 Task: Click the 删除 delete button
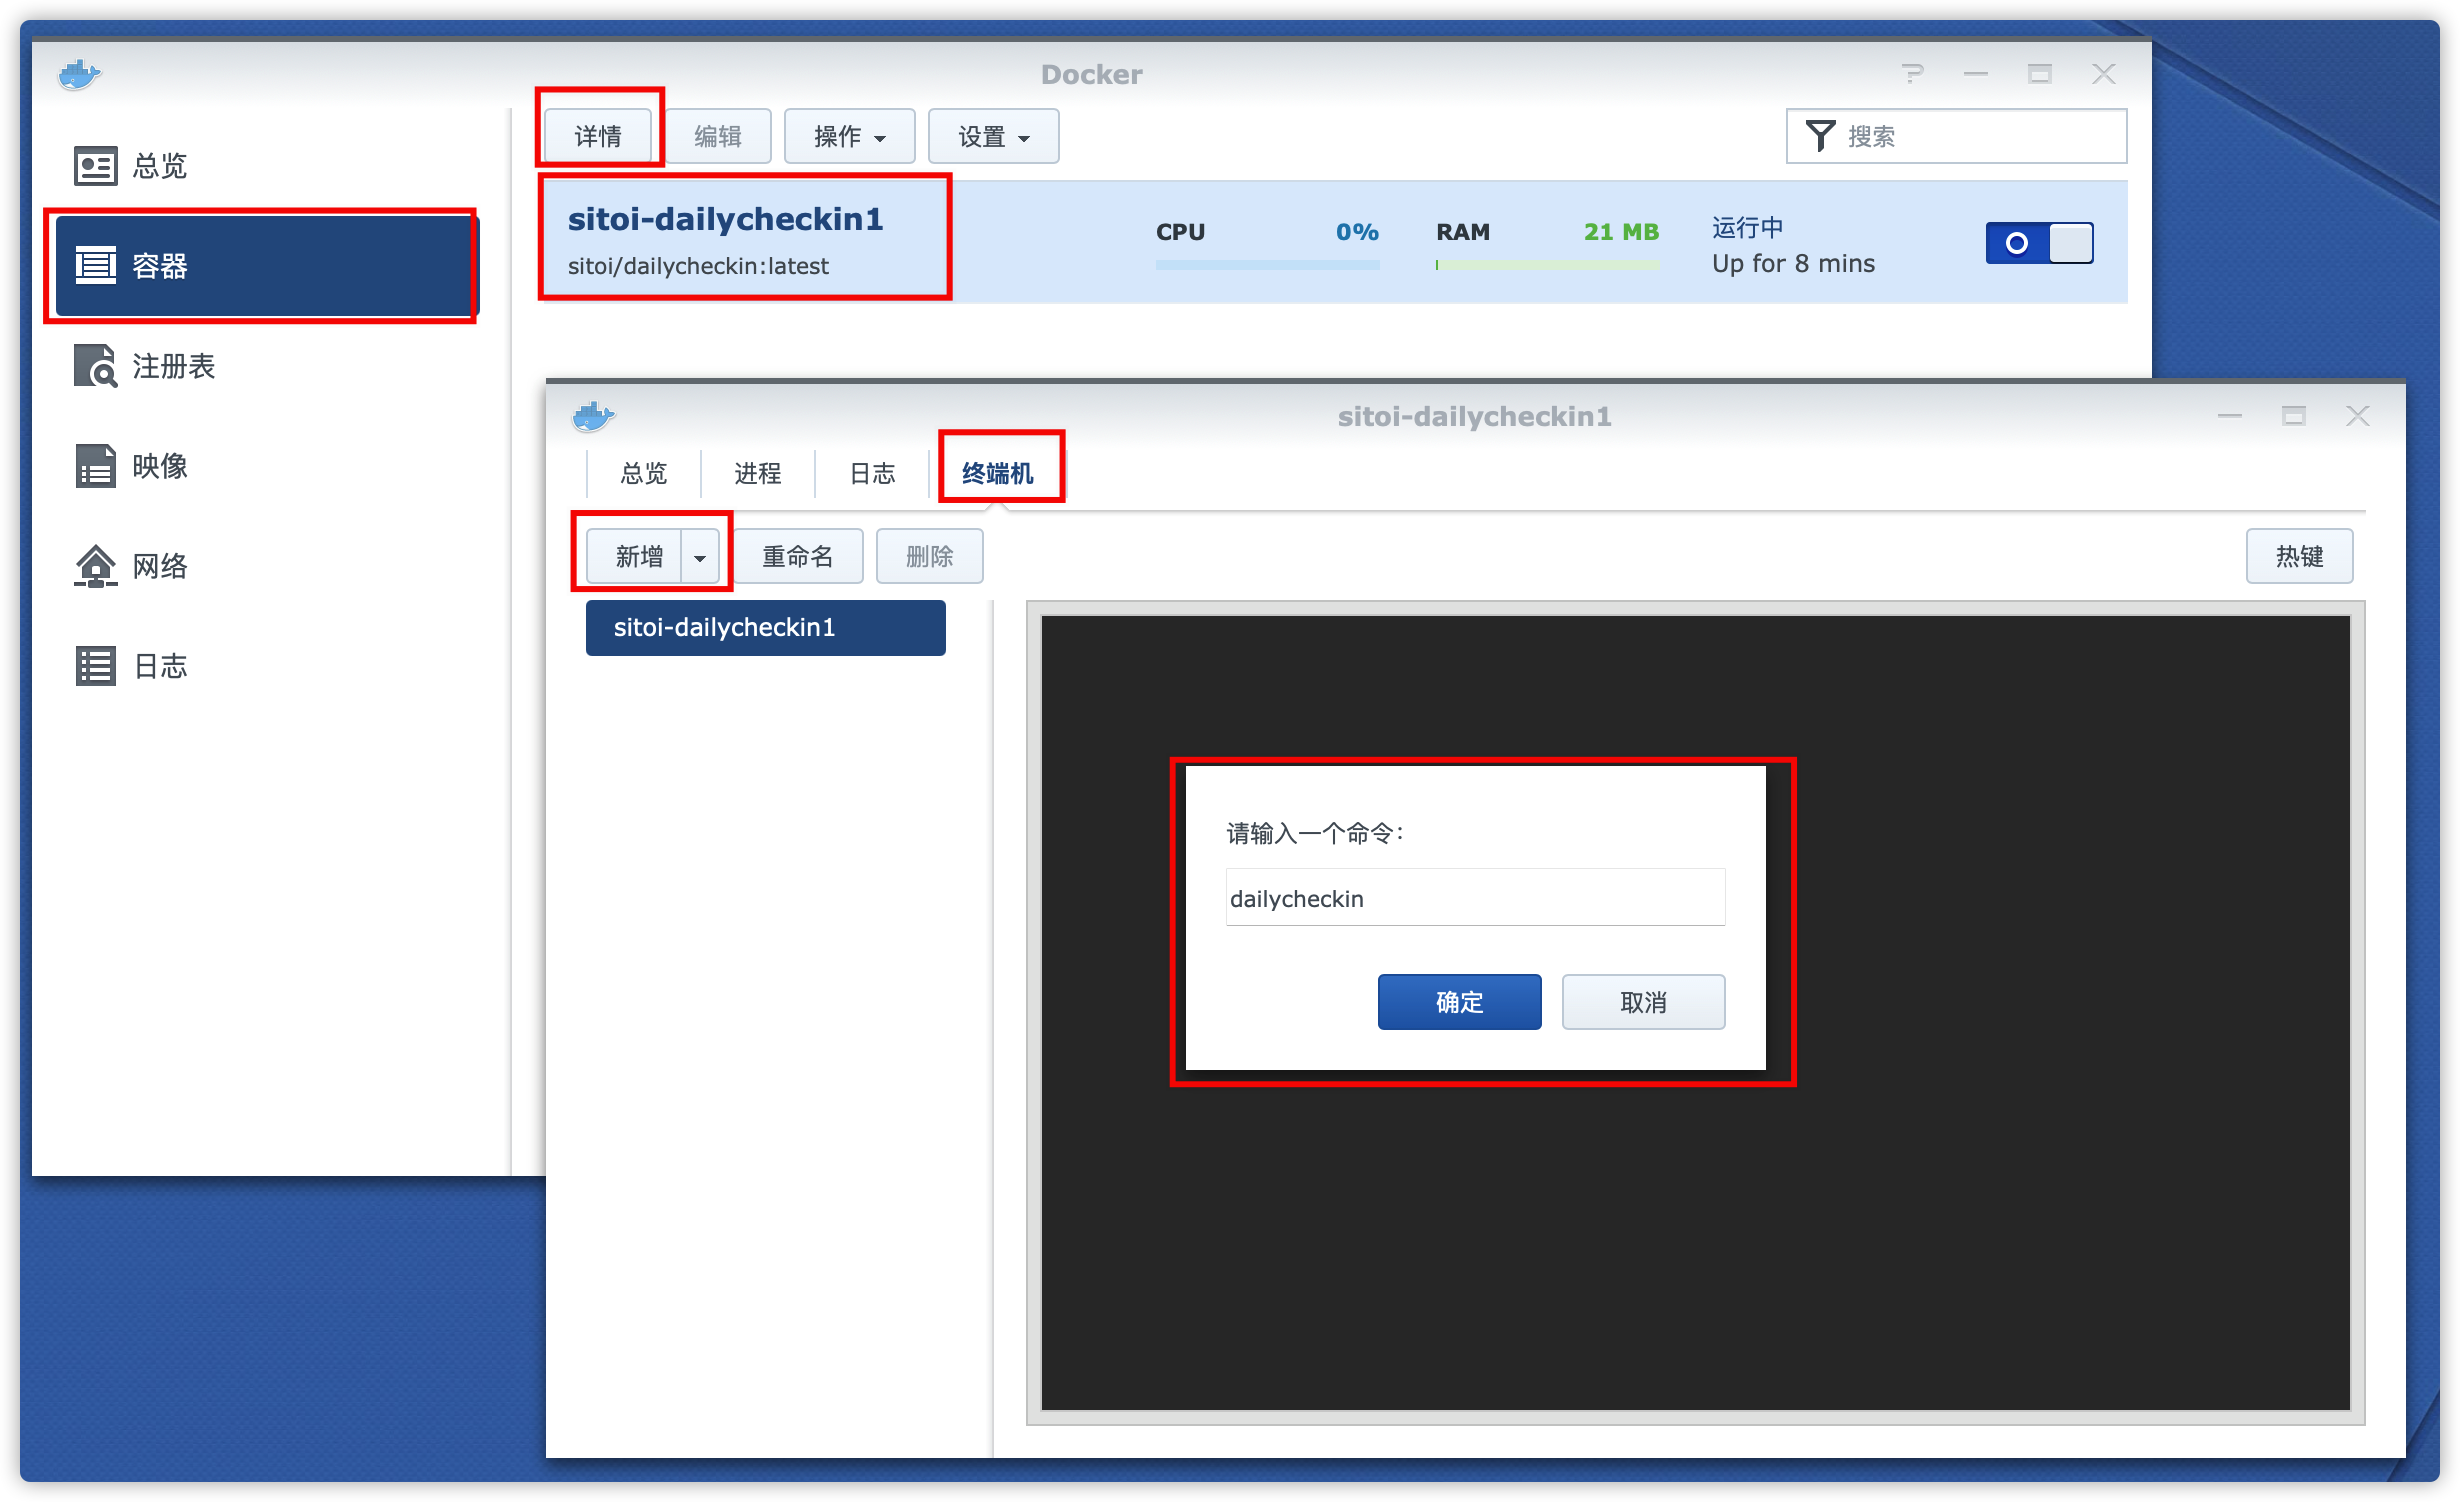point(930,557)
